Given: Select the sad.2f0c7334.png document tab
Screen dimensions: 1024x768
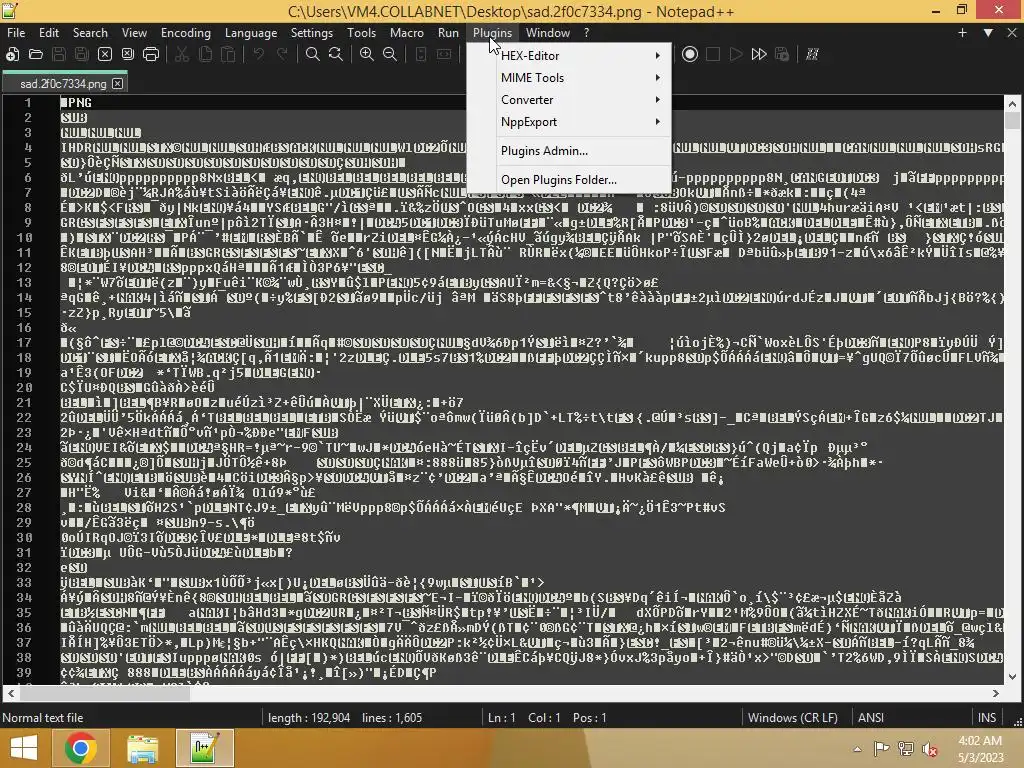Looking at the screenshot, I should [63, 84].
